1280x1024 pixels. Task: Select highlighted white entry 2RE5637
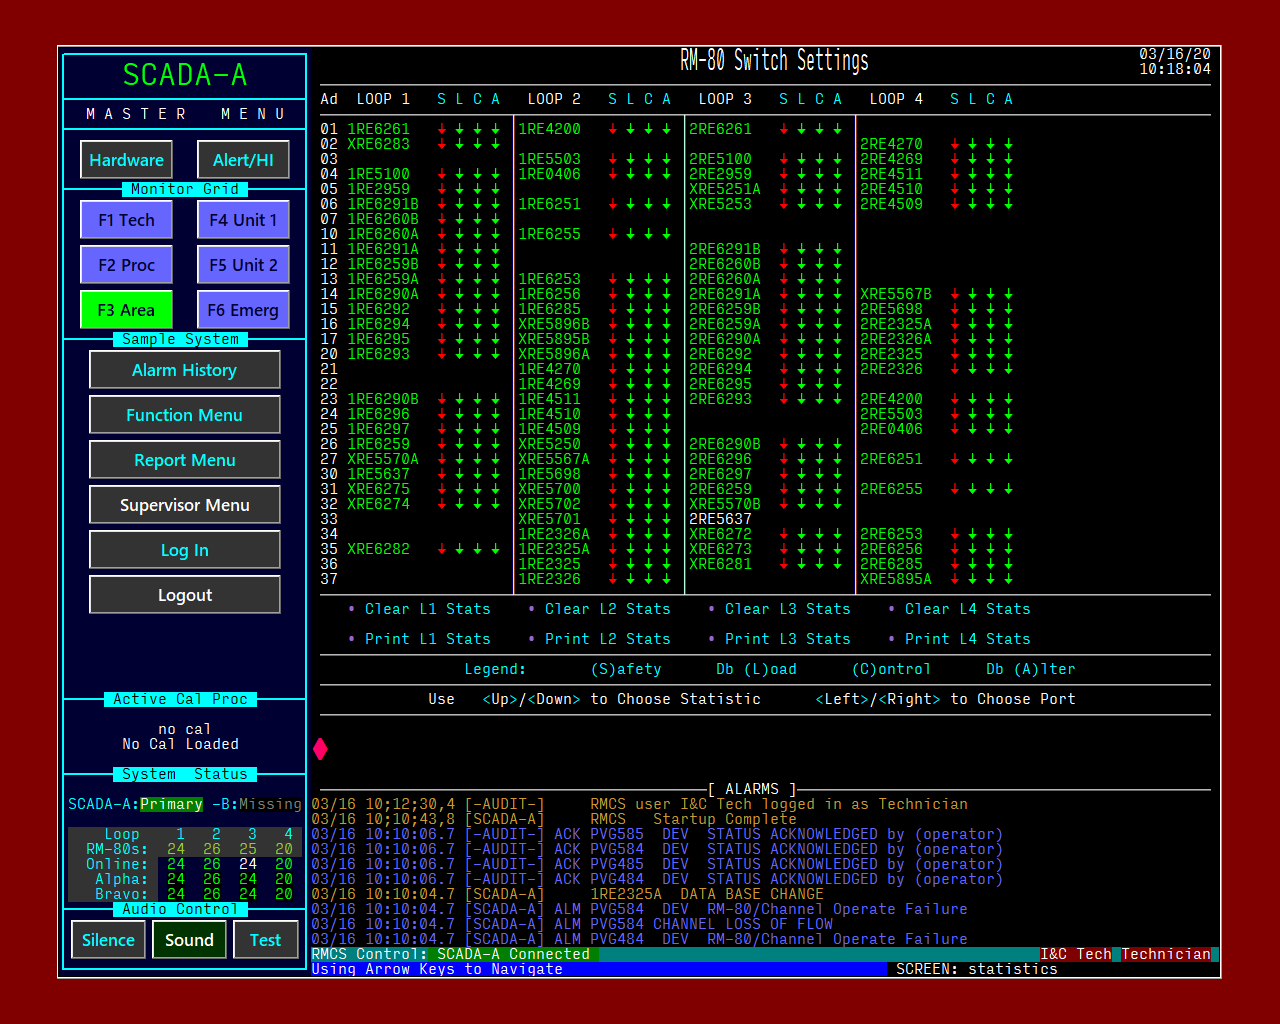pos(720,519)
